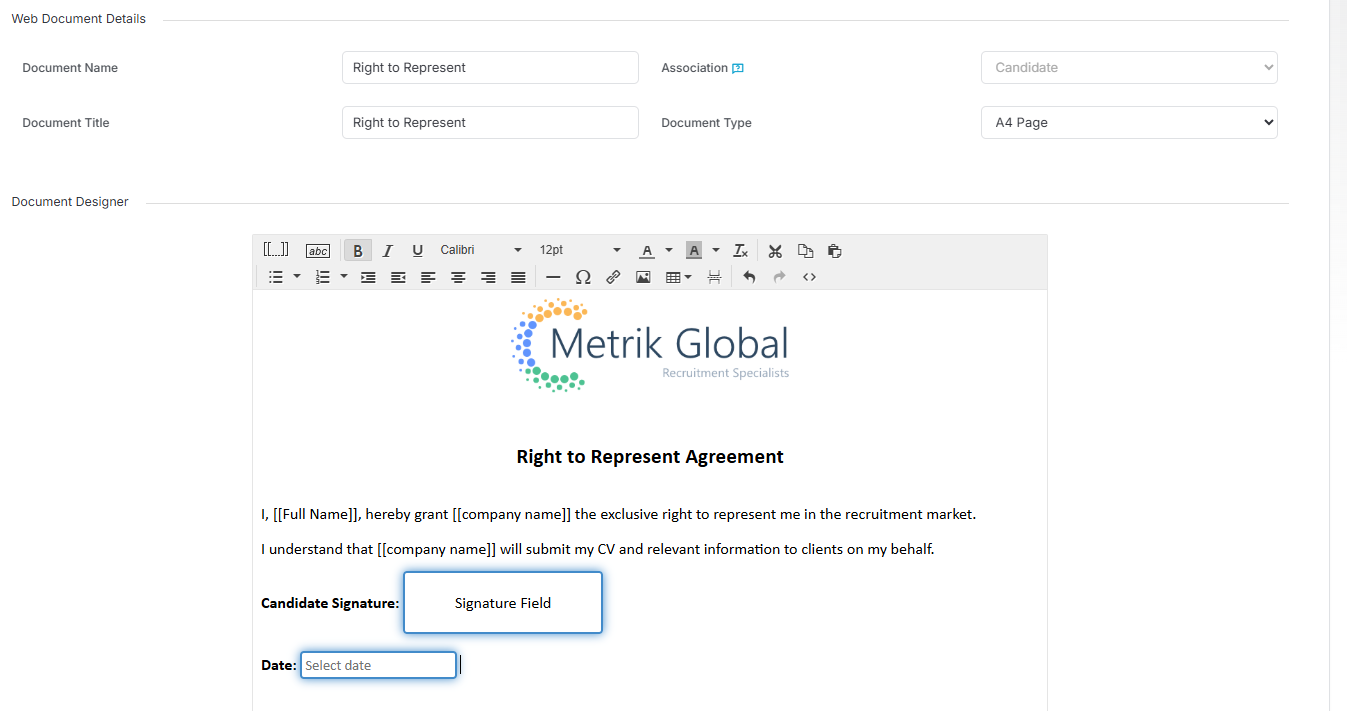
Task: Align text left
Action: 428,277
